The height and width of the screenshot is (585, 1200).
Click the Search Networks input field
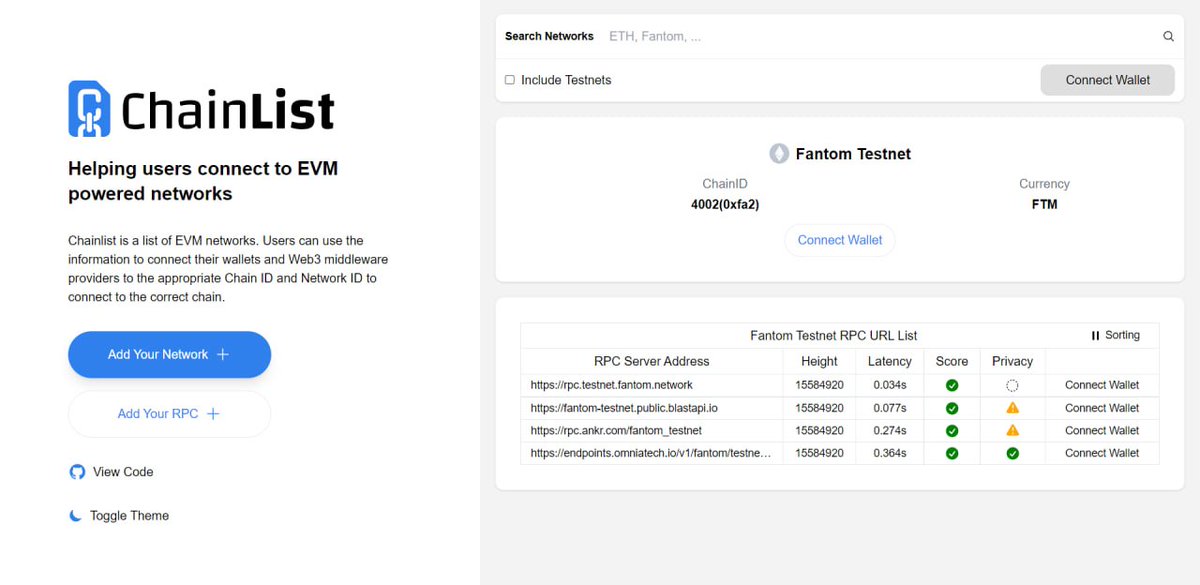click(880, 36)
